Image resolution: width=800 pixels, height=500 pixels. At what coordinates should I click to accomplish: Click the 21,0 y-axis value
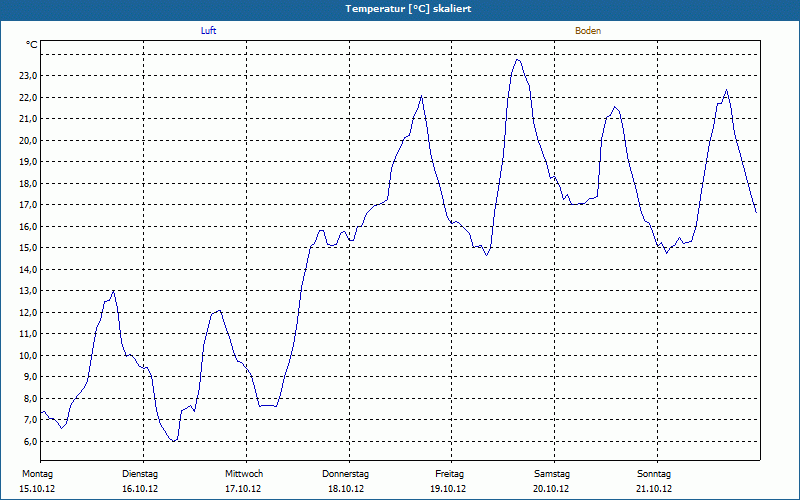[28, 119]
